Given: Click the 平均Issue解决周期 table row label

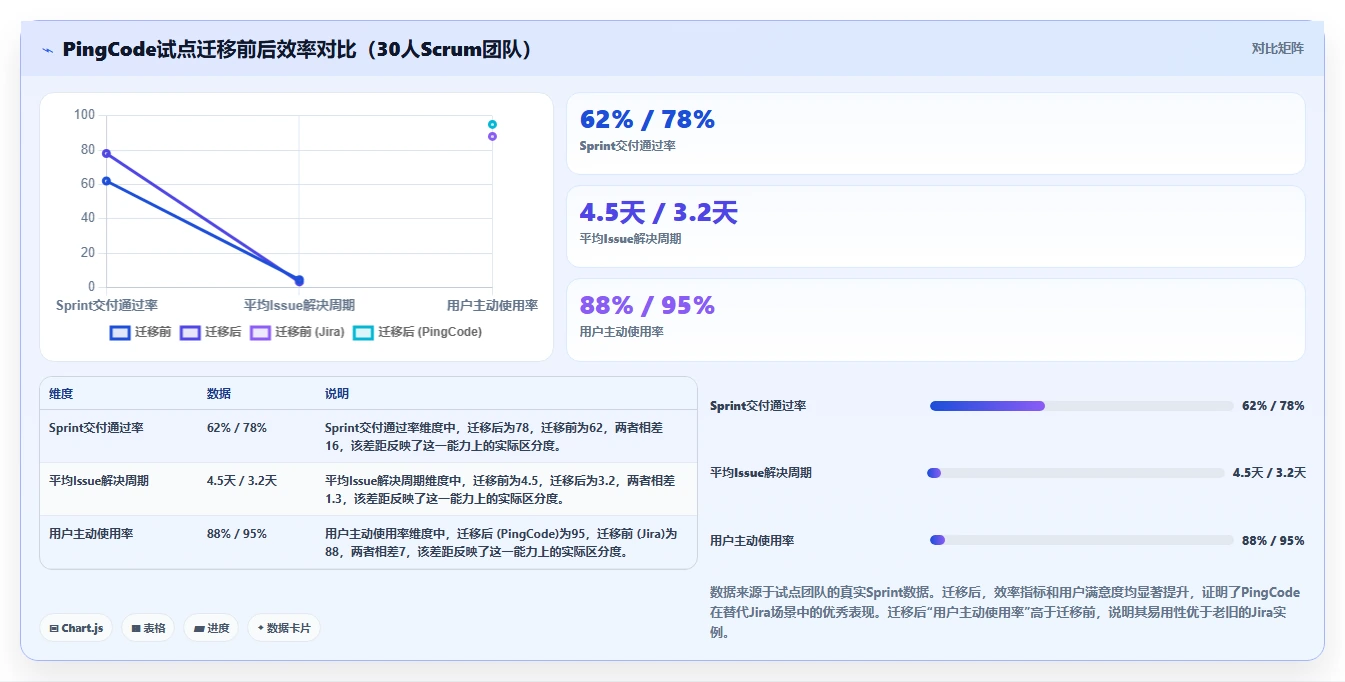Looking at the screenshot, I should click(99, 481).
